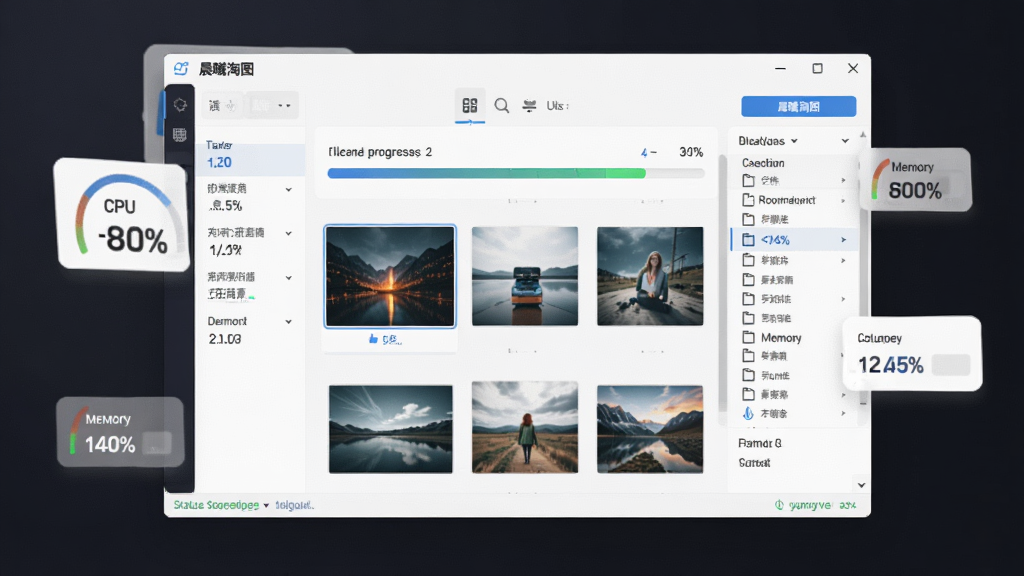The image size is (1024, 576).
Task: Expand the Roomndenct folder arrow
Action: tap(843, 200)
